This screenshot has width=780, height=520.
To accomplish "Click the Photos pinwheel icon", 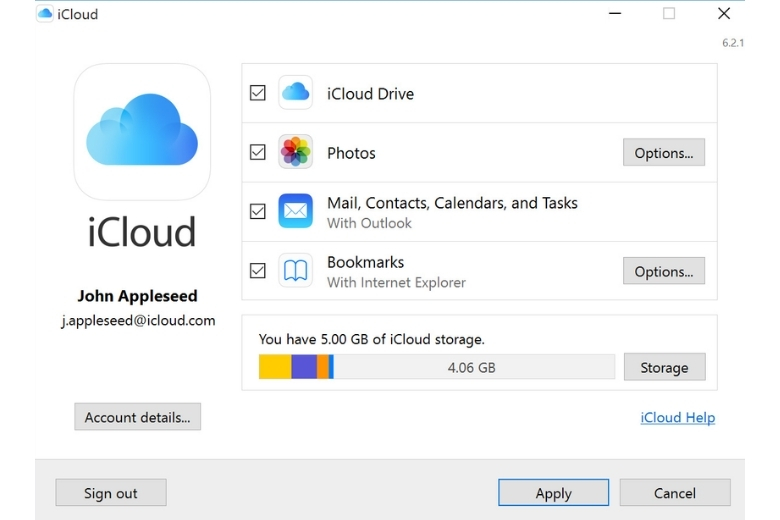I will [x=295, y=152].
